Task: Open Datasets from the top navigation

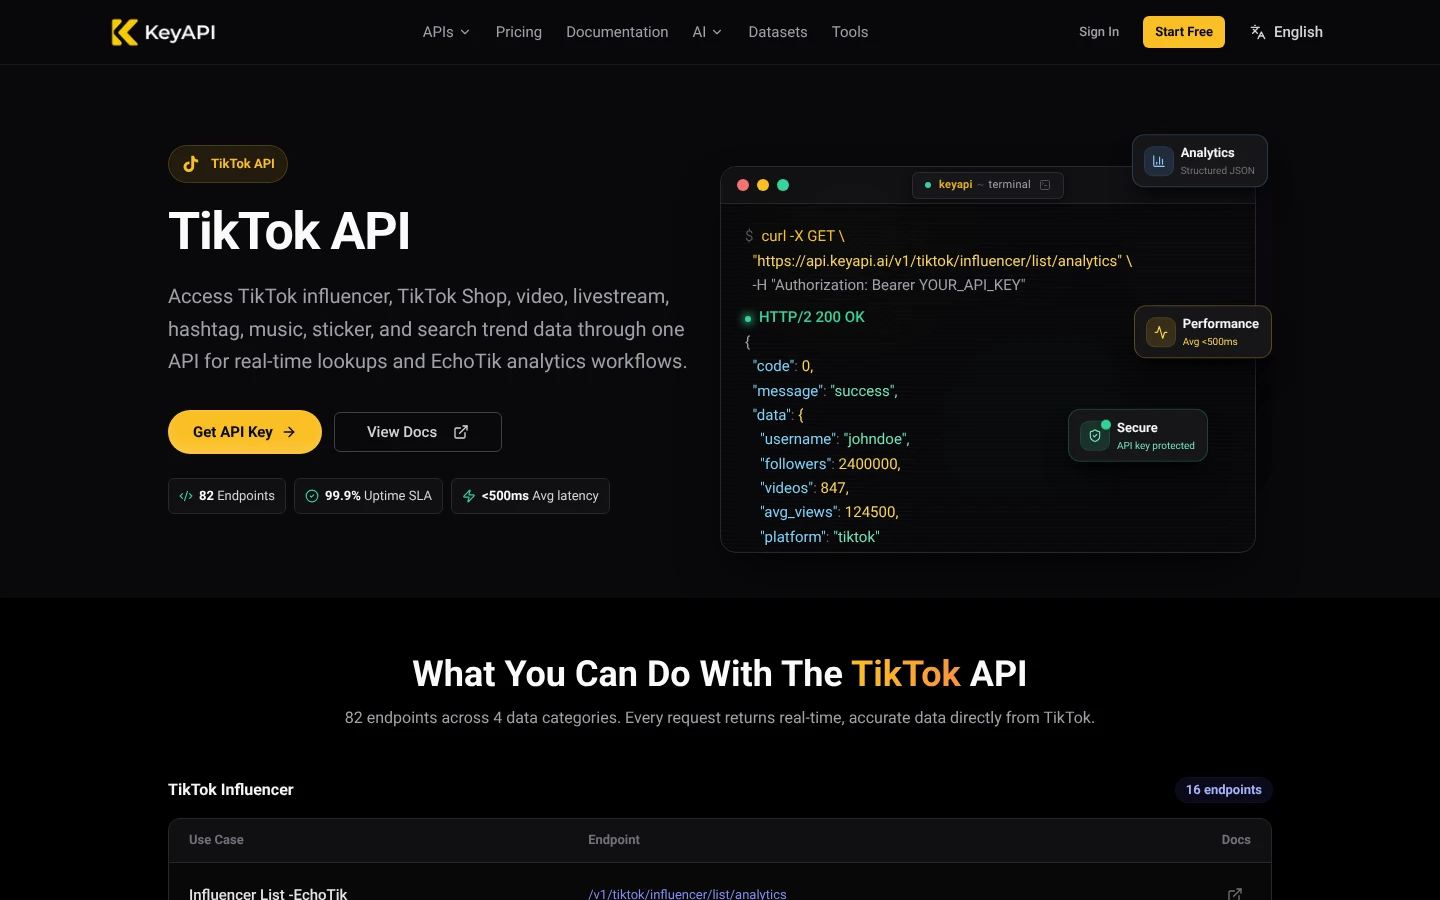Action: pyautogui.click(x=778, y=32)
